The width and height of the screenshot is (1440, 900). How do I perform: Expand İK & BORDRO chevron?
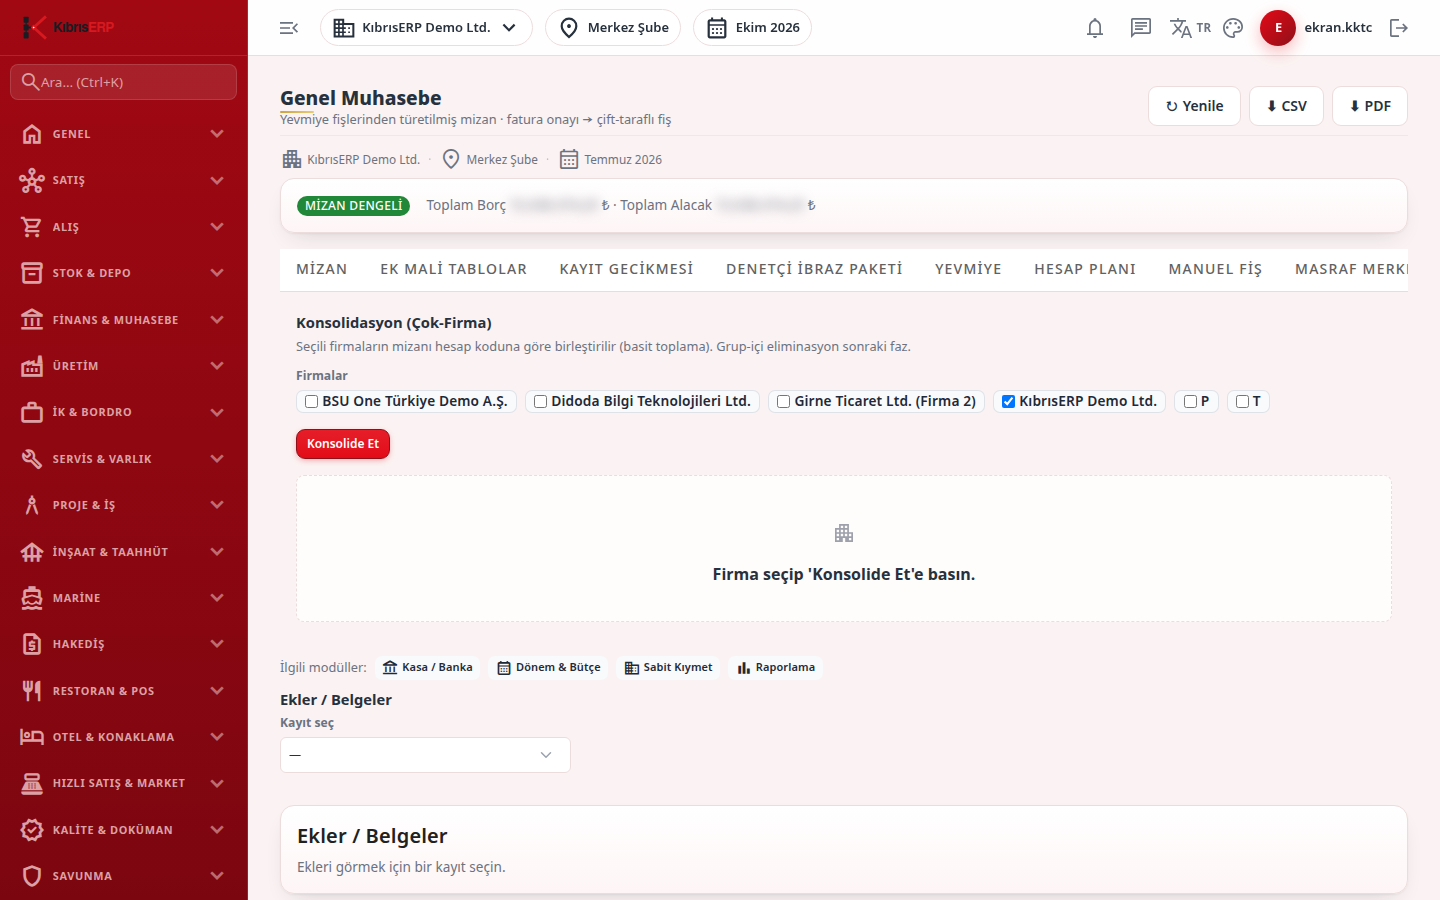pyautogui.click(x=217, y=412)
